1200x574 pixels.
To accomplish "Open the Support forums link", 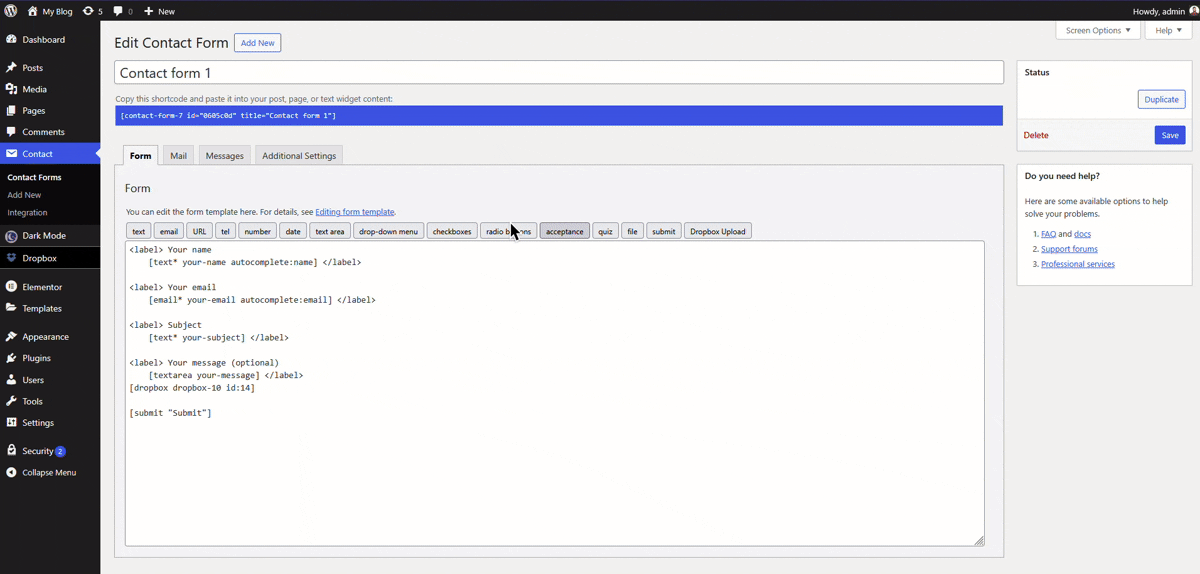I will coord(1069,249).
